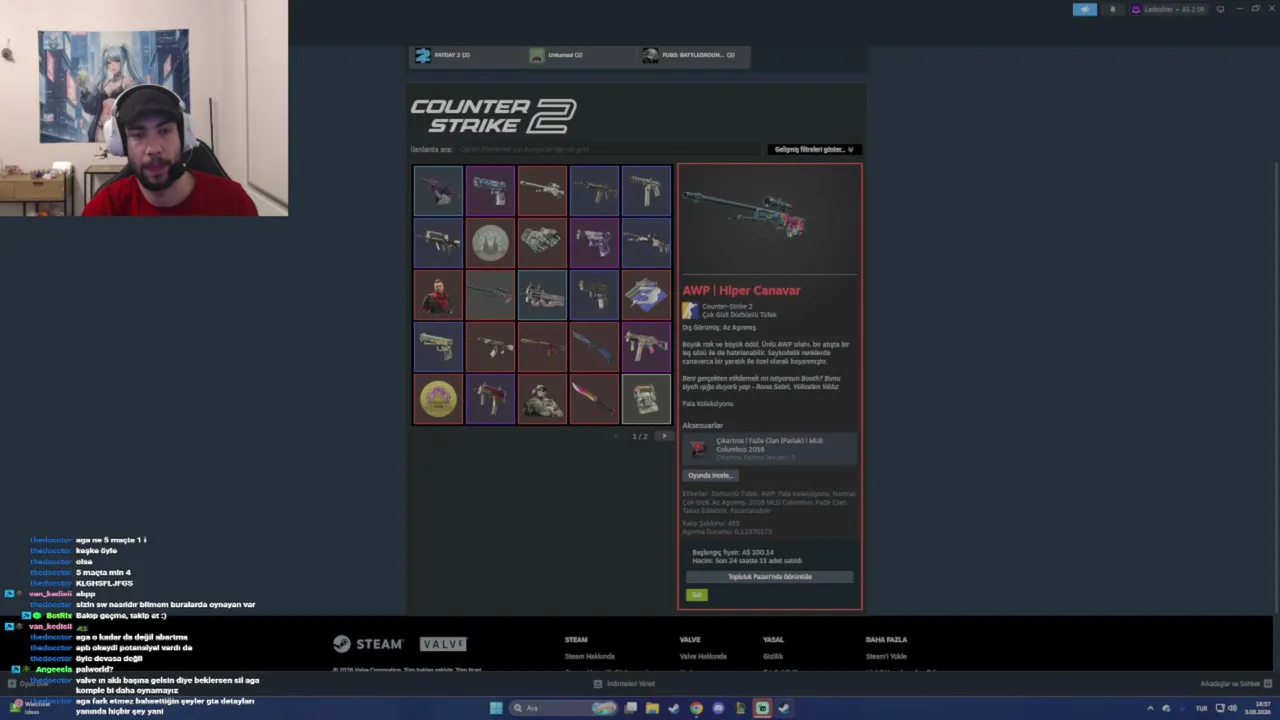Click the Counter-Strike 2 game icon in details

tap(690, 310)
